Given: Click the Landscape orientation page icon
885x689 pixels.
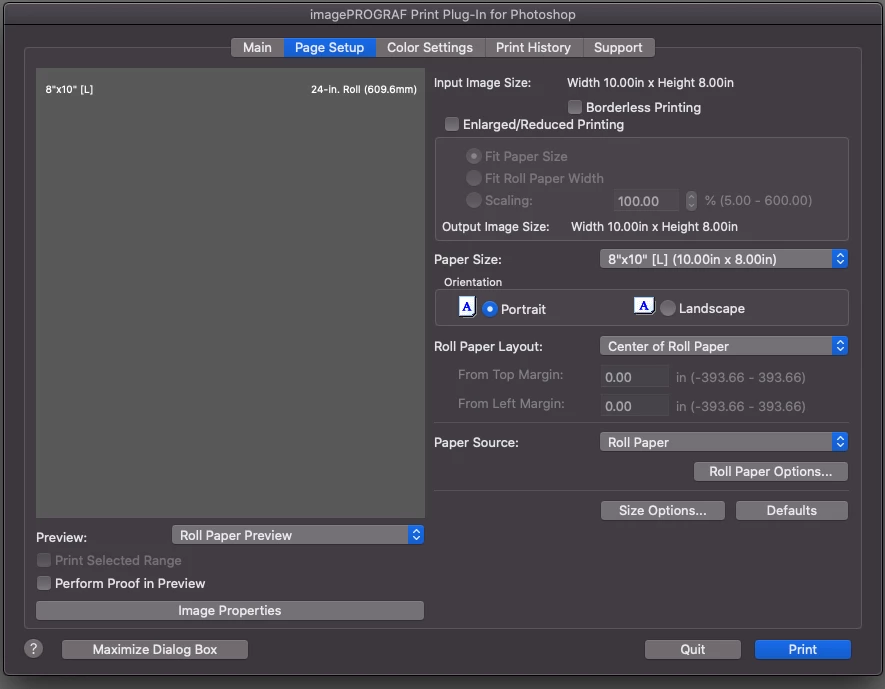Looking at the screenshot, I should pos(643,306).
